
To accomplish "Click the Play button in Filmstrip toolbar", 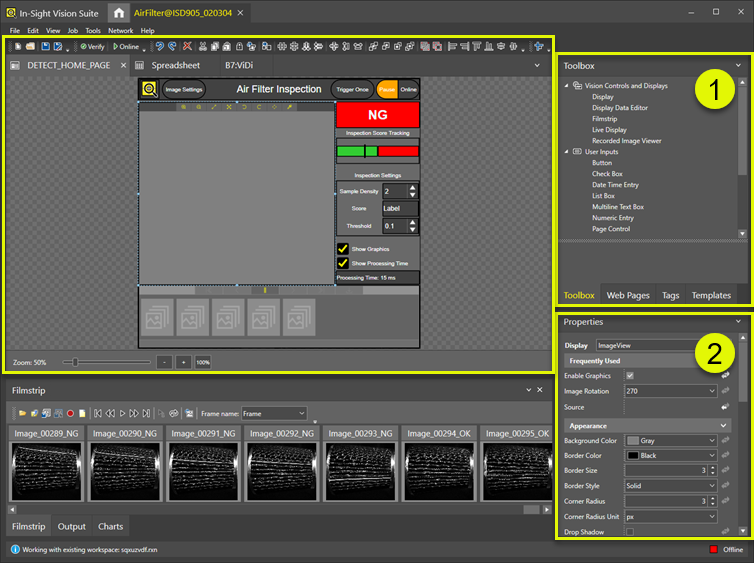I will pyautogui.click(x=122, y=413).
